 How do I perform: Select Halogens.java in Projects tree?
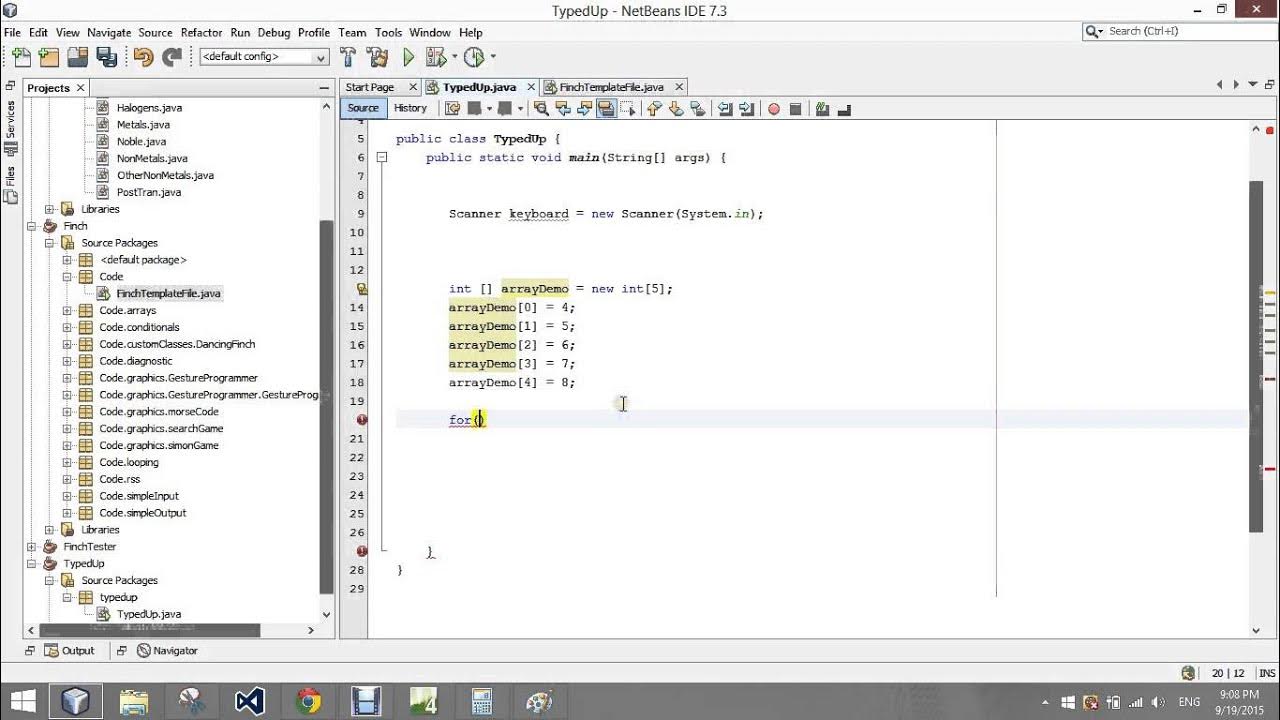click(149, 107)
